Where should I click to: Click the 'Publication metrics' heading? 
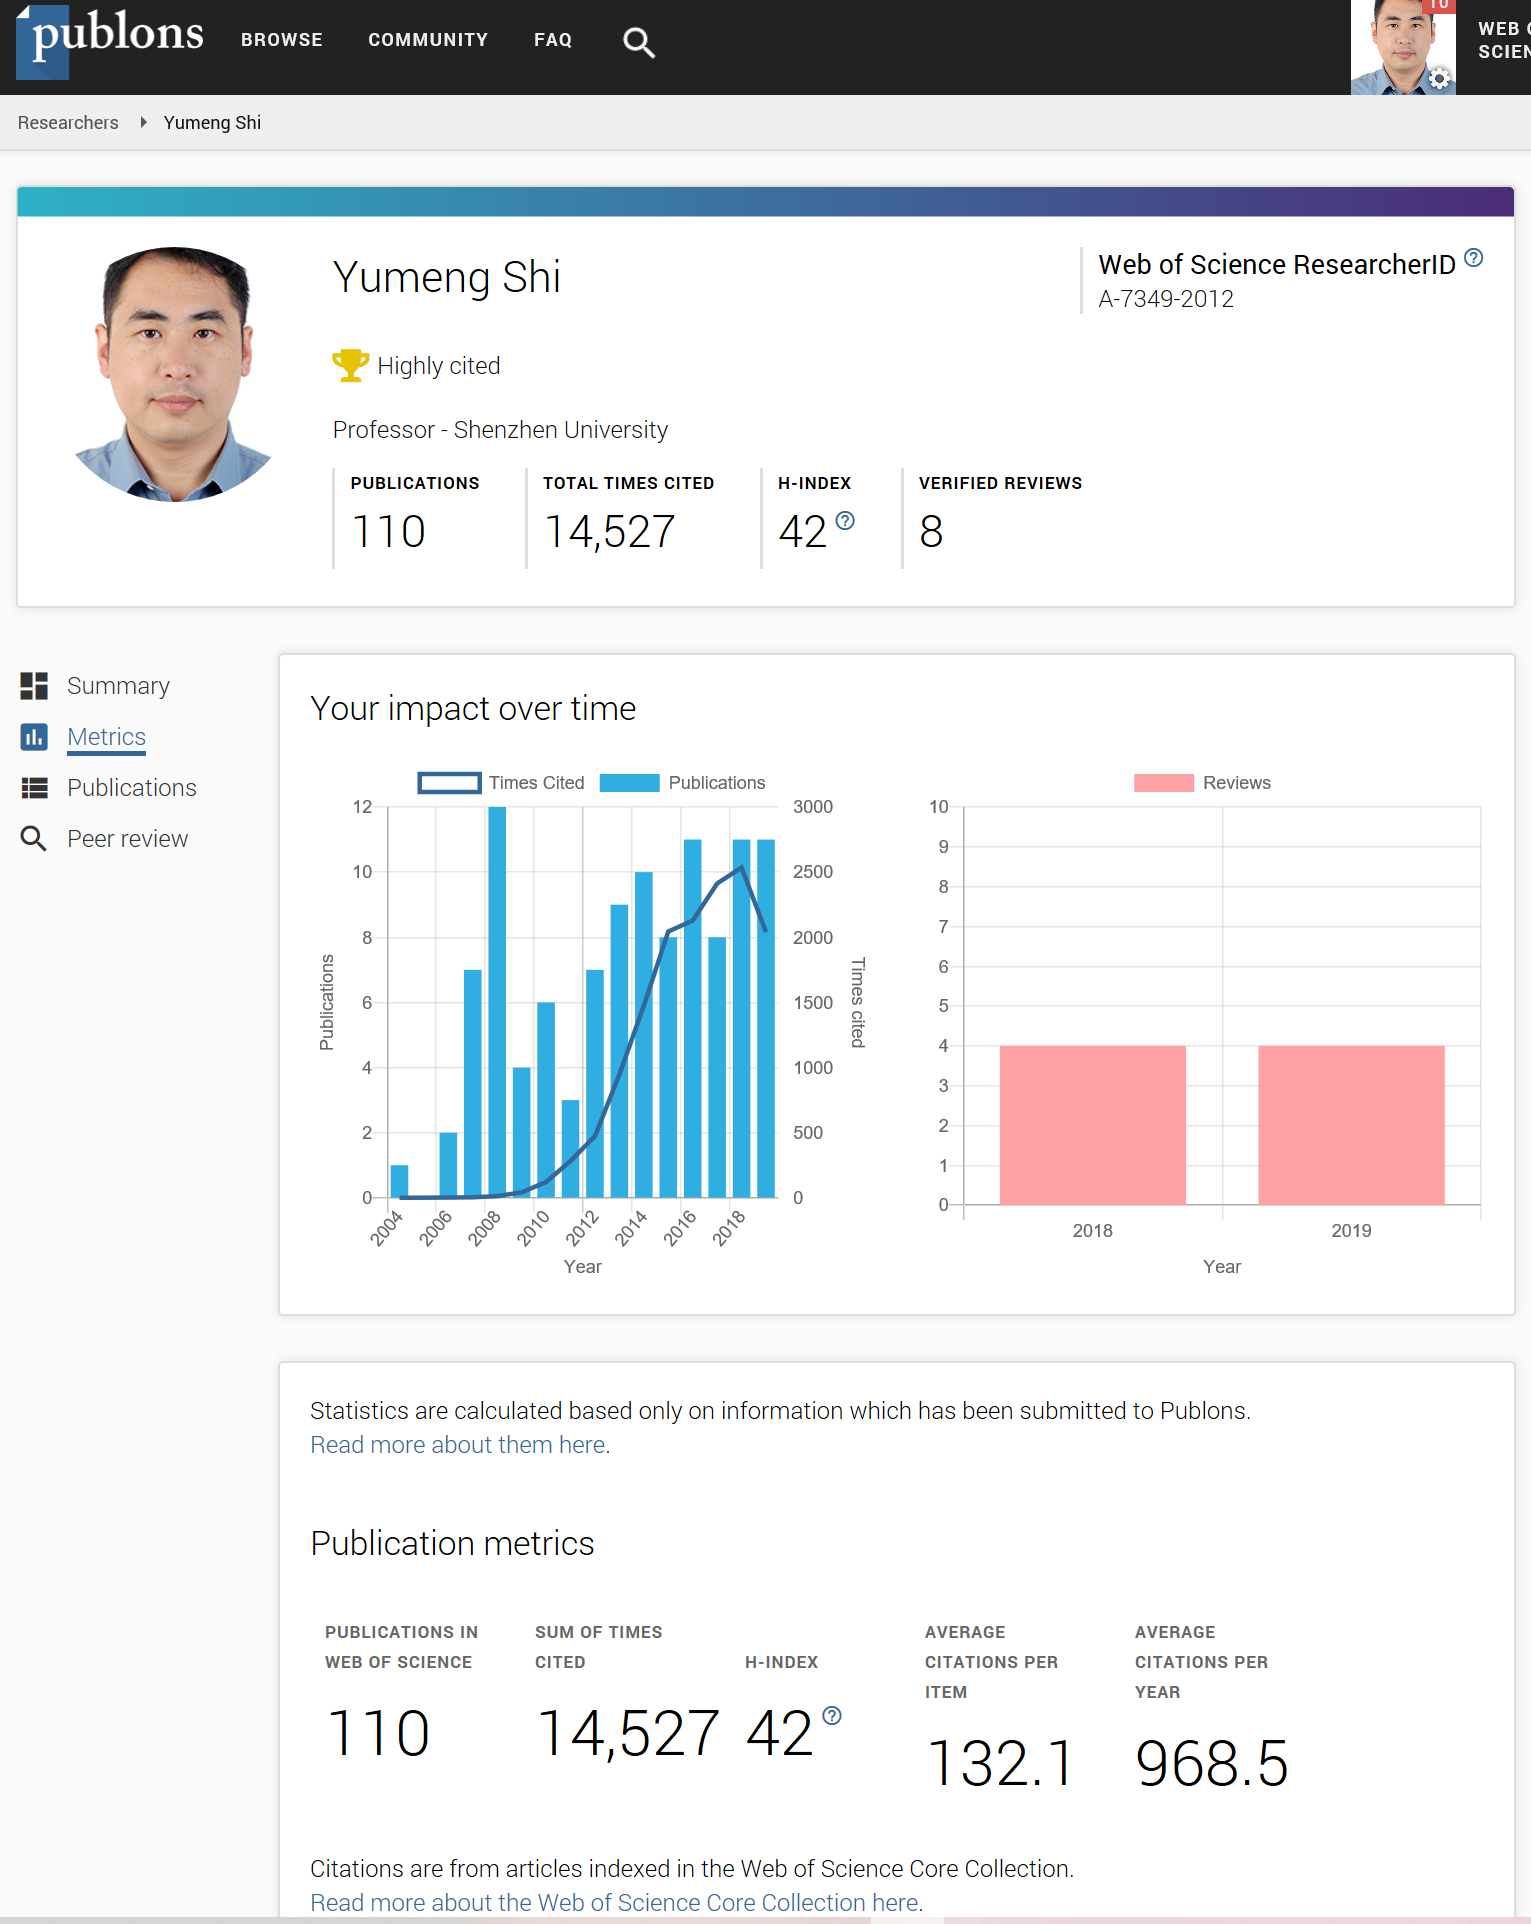(452, 1543)
